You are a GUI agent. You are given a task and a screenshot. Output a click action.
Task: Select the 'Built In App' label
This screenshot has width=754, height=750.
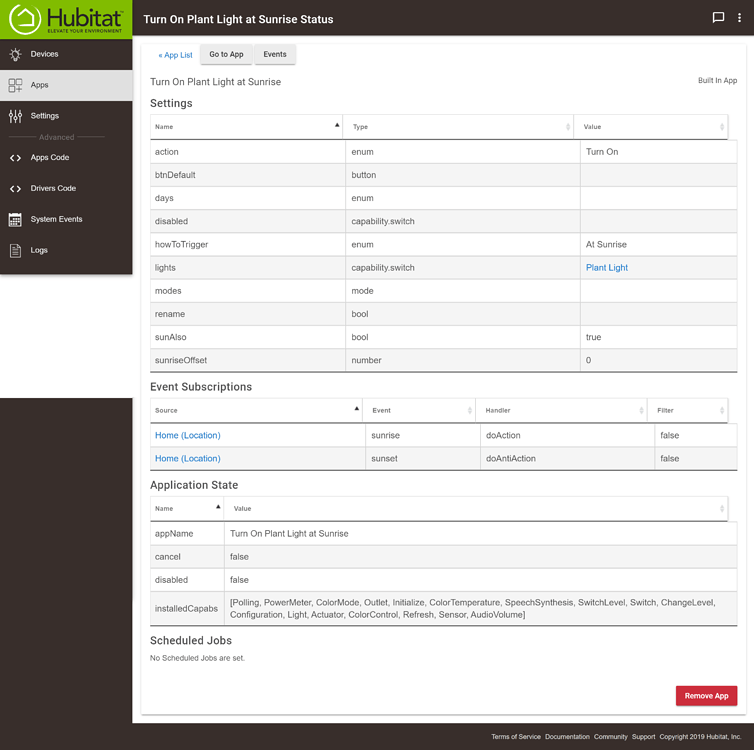point(717,81)
